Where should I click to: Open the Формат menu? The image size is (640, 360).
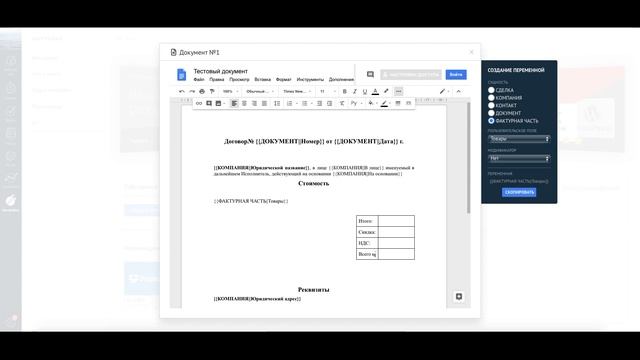284,80
